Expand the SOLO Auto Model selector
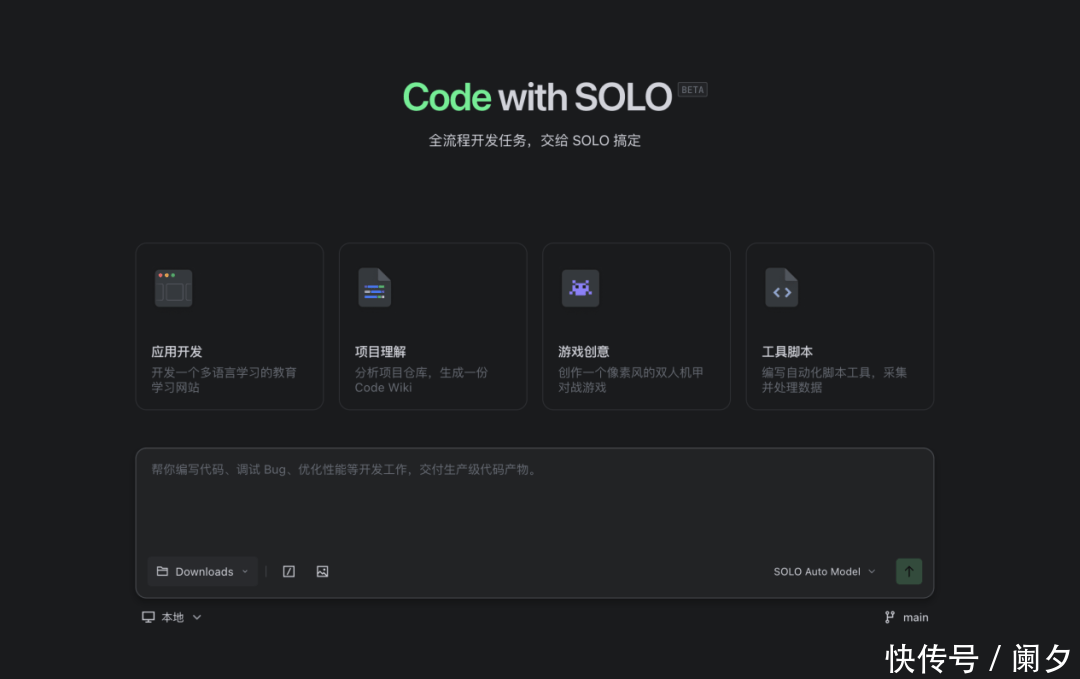Image resolution: width=1080 pixels, height=679 pixels. point(824,572)
